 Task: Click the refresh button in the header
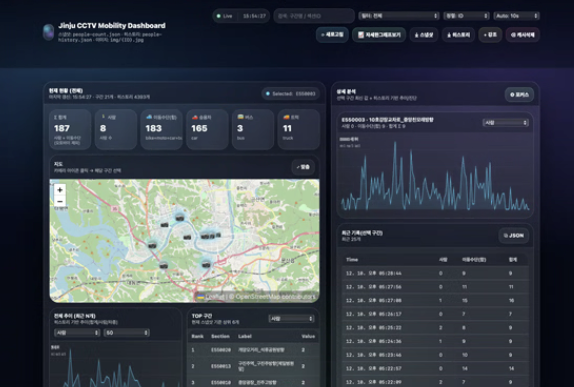pos(332,35)
